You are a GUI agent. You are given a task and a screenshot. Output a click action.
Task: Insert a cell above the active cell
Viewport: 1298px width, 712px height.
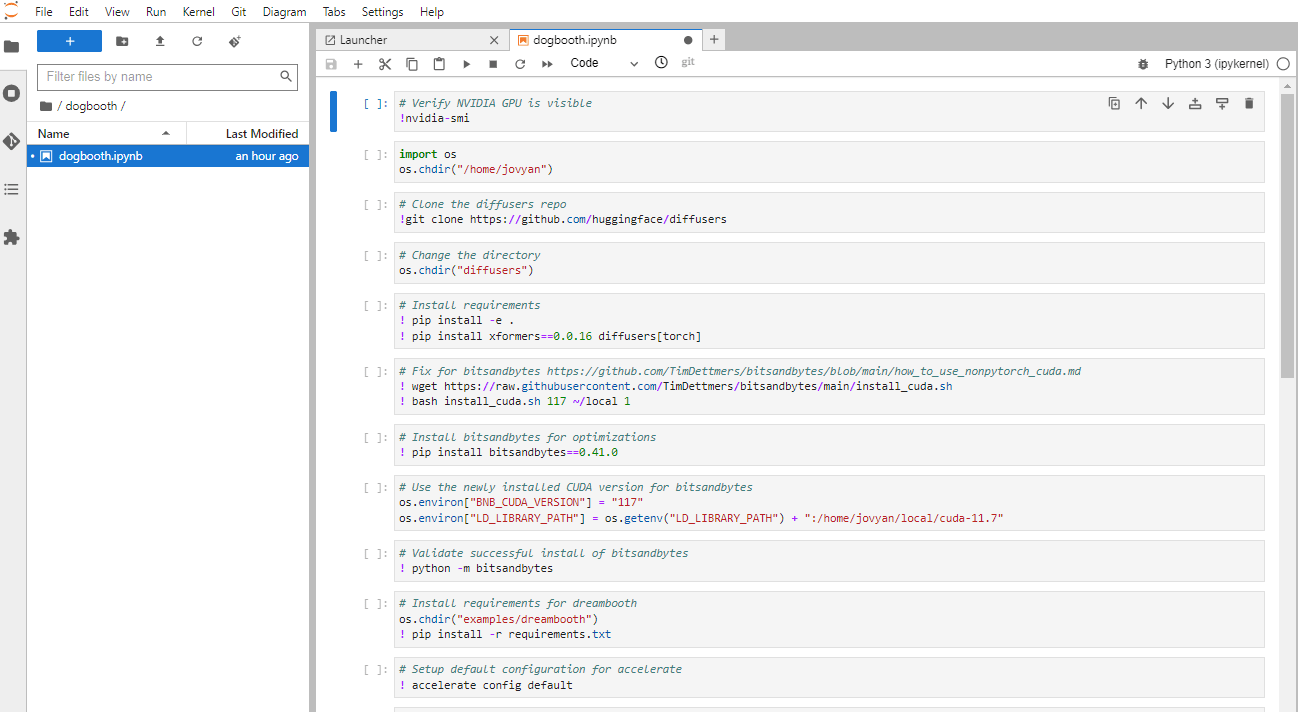[1195, 103]
